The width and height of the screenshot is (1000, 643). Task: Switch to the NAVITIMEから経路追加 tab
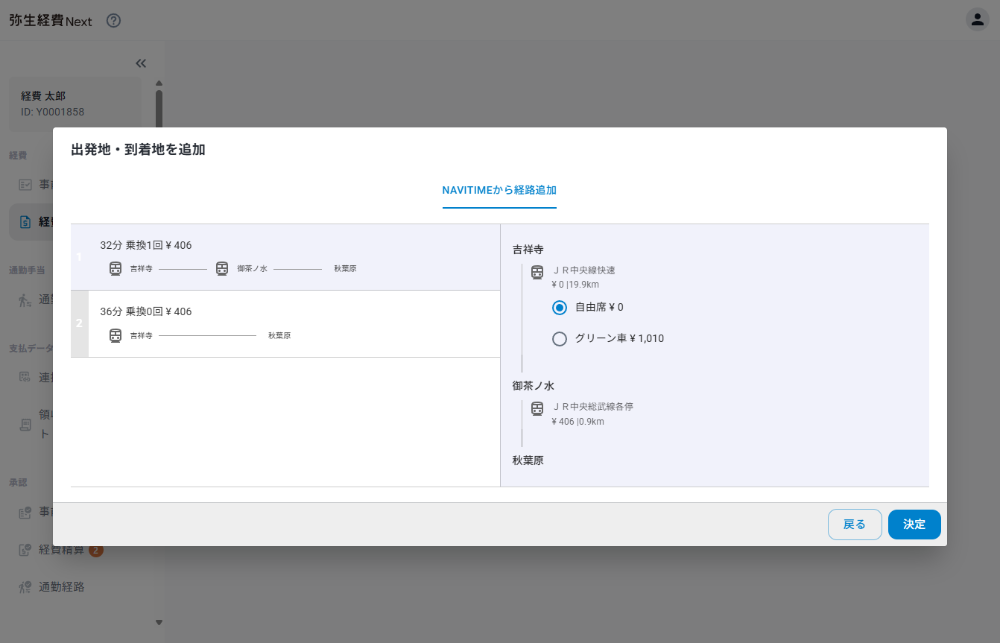499,189
